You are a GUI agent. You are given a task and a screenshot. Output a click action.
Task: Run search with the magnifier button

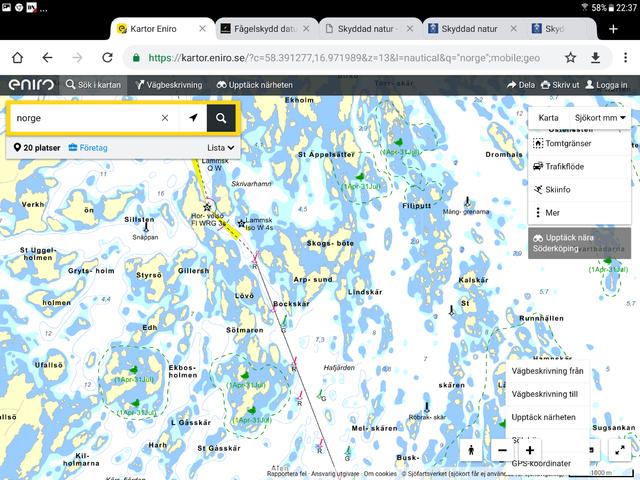pos(221,118)
